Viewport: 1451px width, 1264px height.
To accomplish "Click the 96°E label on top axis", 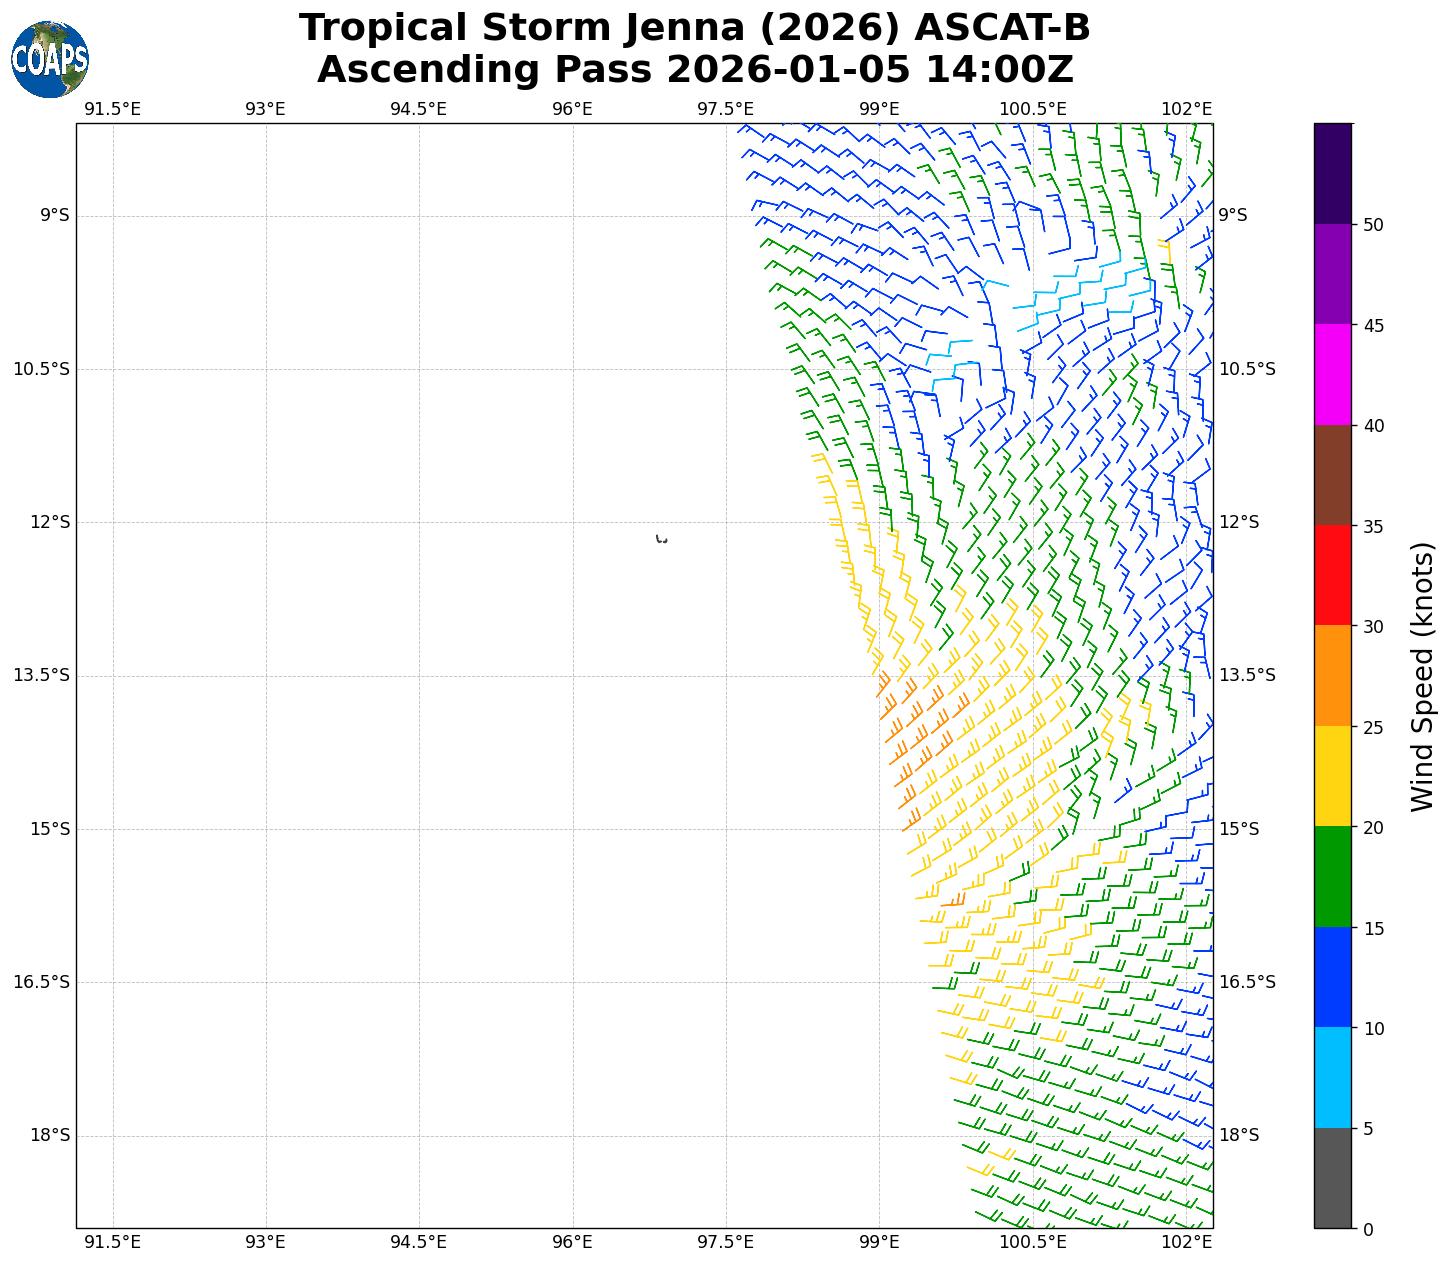I will (x=572, y=109).
